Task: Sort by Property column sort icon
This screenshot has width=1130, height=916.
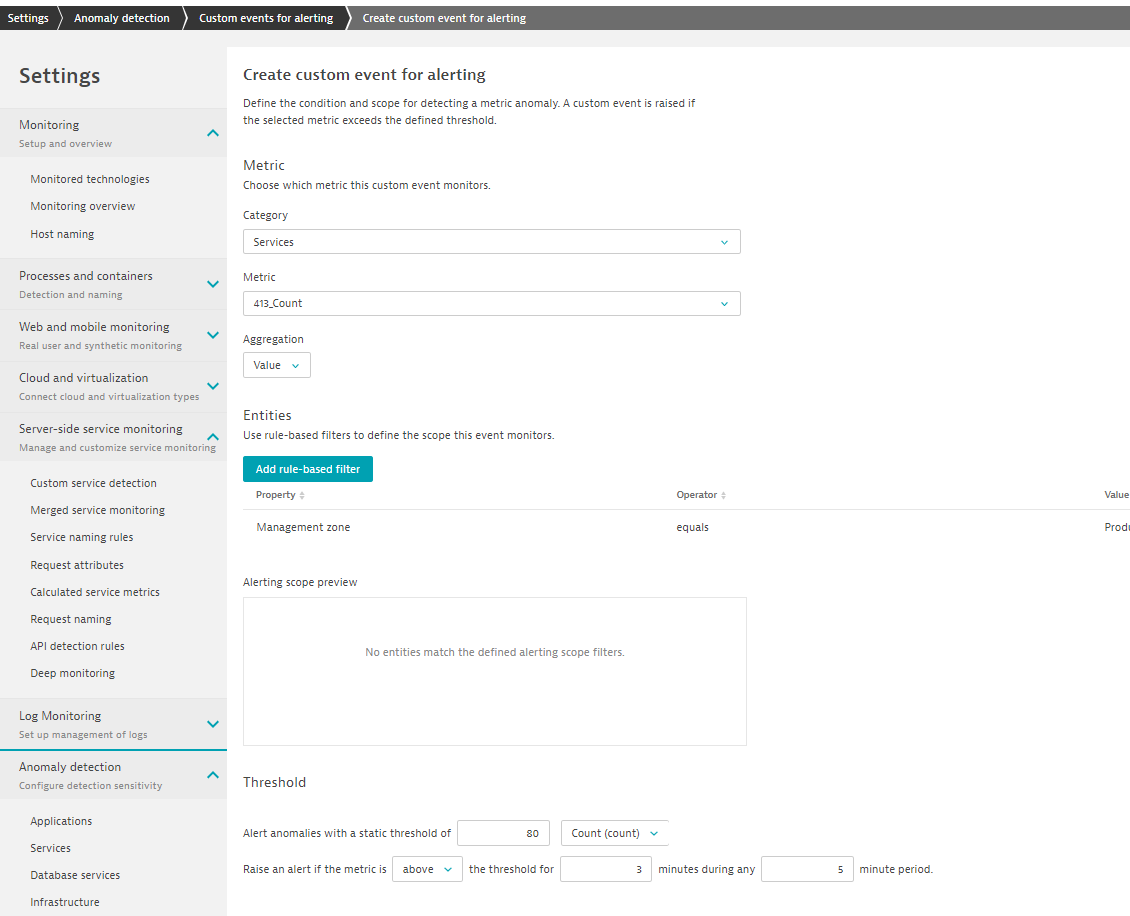Action: coord(302,495)
